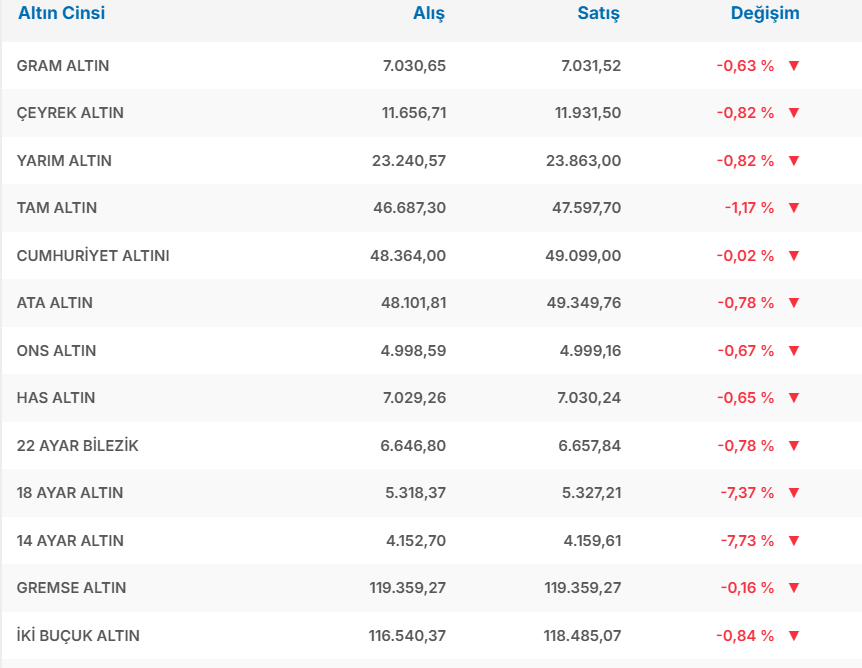Sort by the Altın Cinsi column header
Screen dimensions: 862x668
(x=61, y=14)
